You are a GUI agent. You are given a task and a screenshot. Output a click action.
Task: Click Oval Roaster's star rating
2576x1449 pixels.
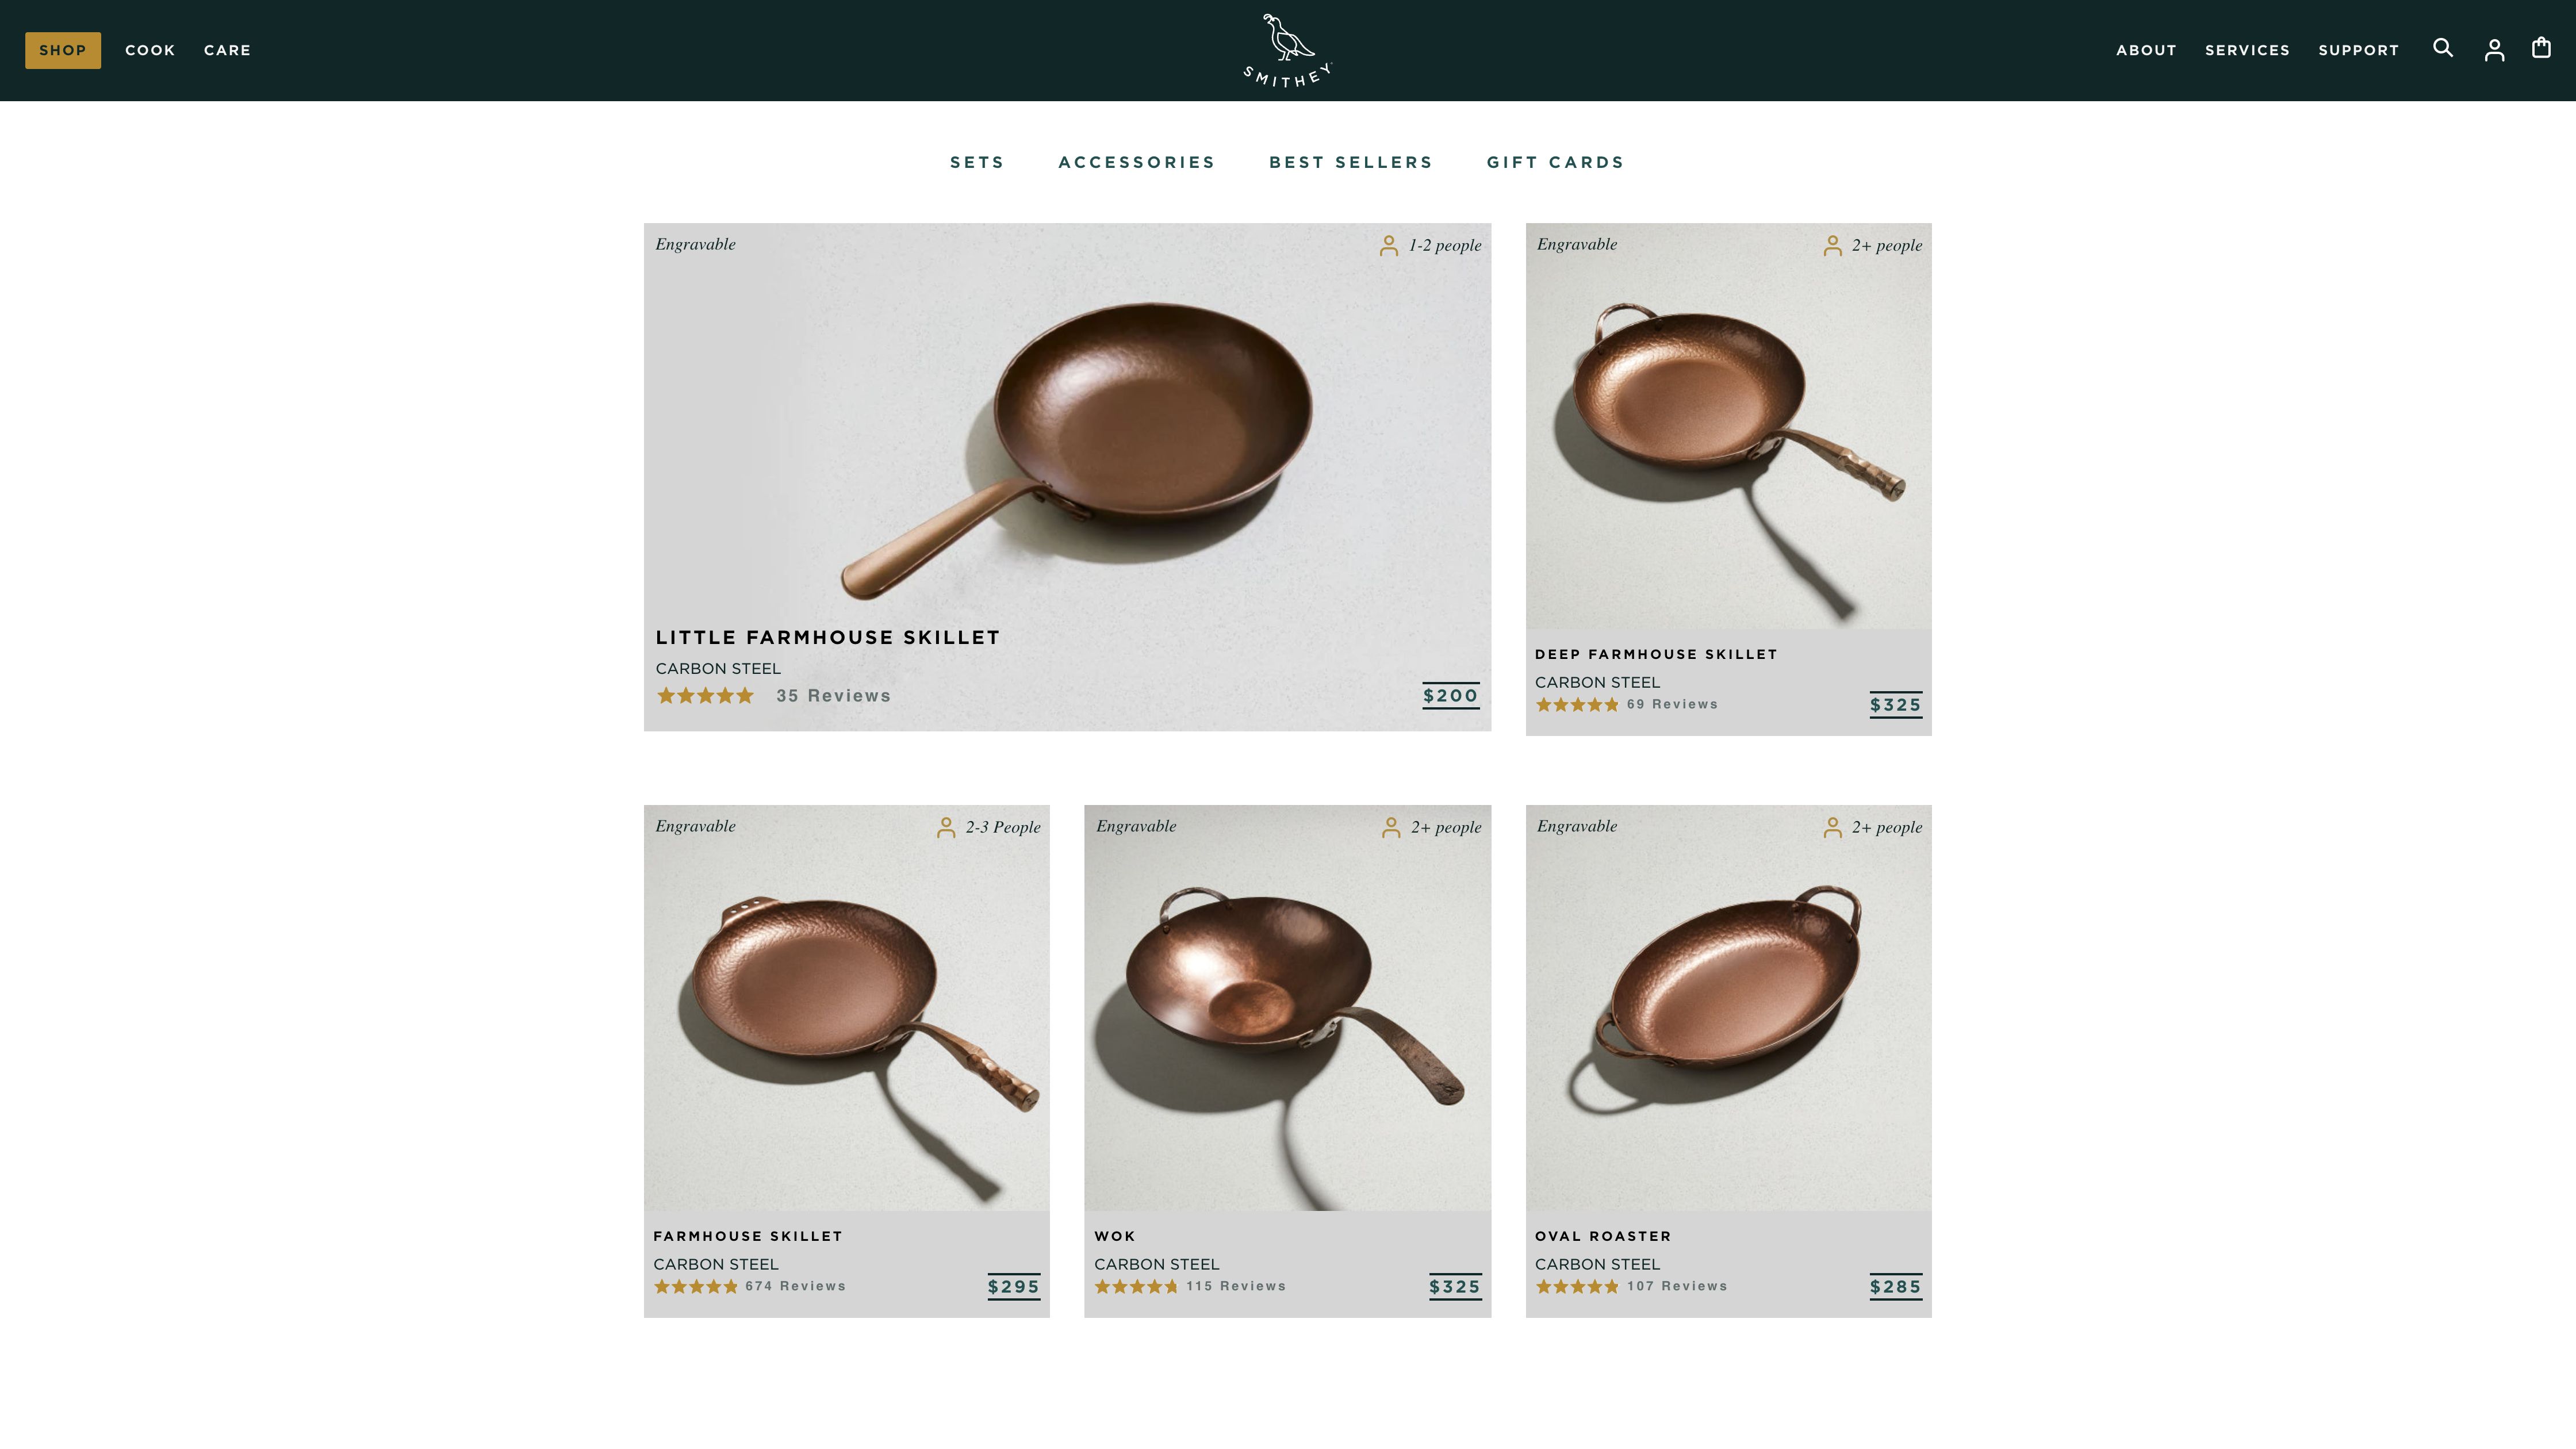[x=1577, y=1286]
